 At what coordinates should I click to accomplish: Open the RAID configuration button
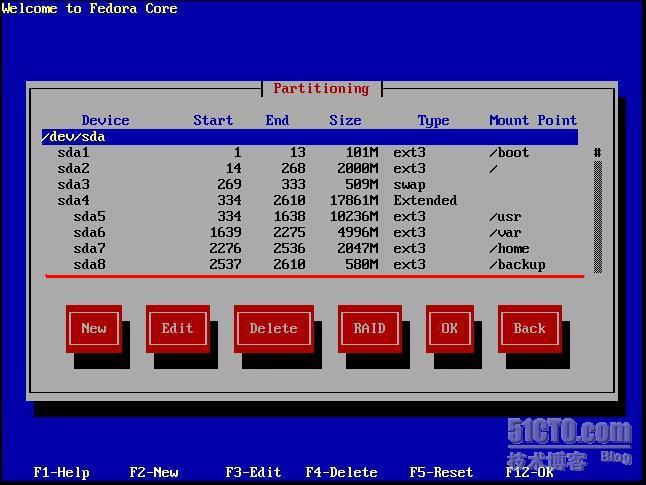coord(370,328)
